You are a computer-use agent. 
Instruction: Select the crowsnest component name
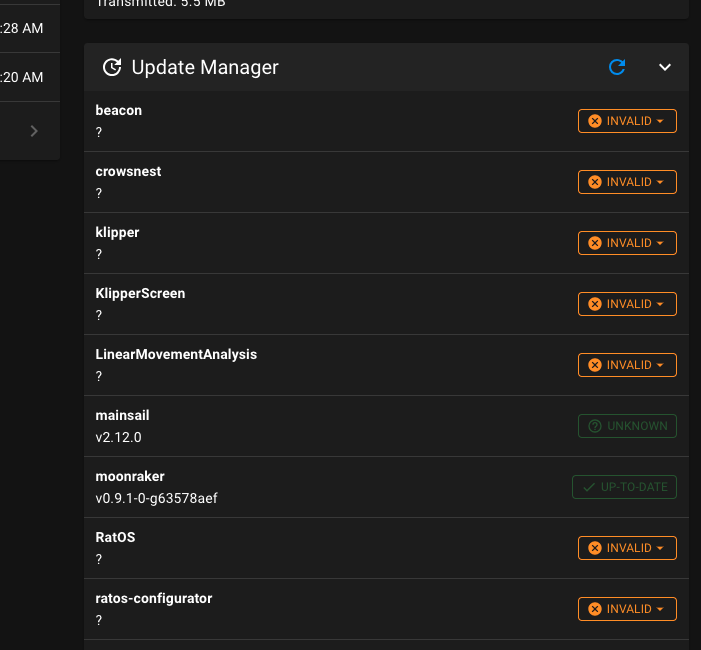tap(128, 171)
